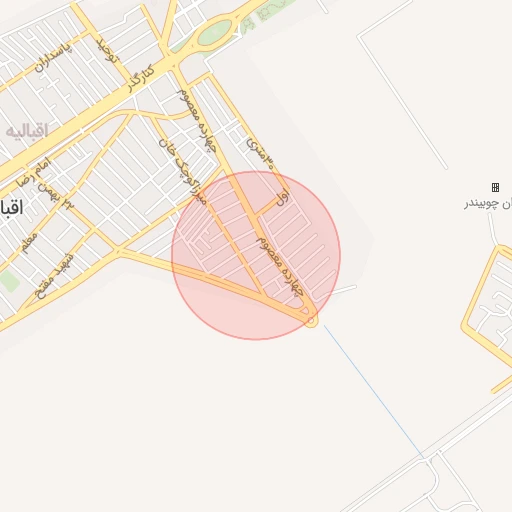Image resolution: width=512 pixels, height=512 pixels.
Task: Click the ۲۲ بهمن street label
Action: (56, 196)
